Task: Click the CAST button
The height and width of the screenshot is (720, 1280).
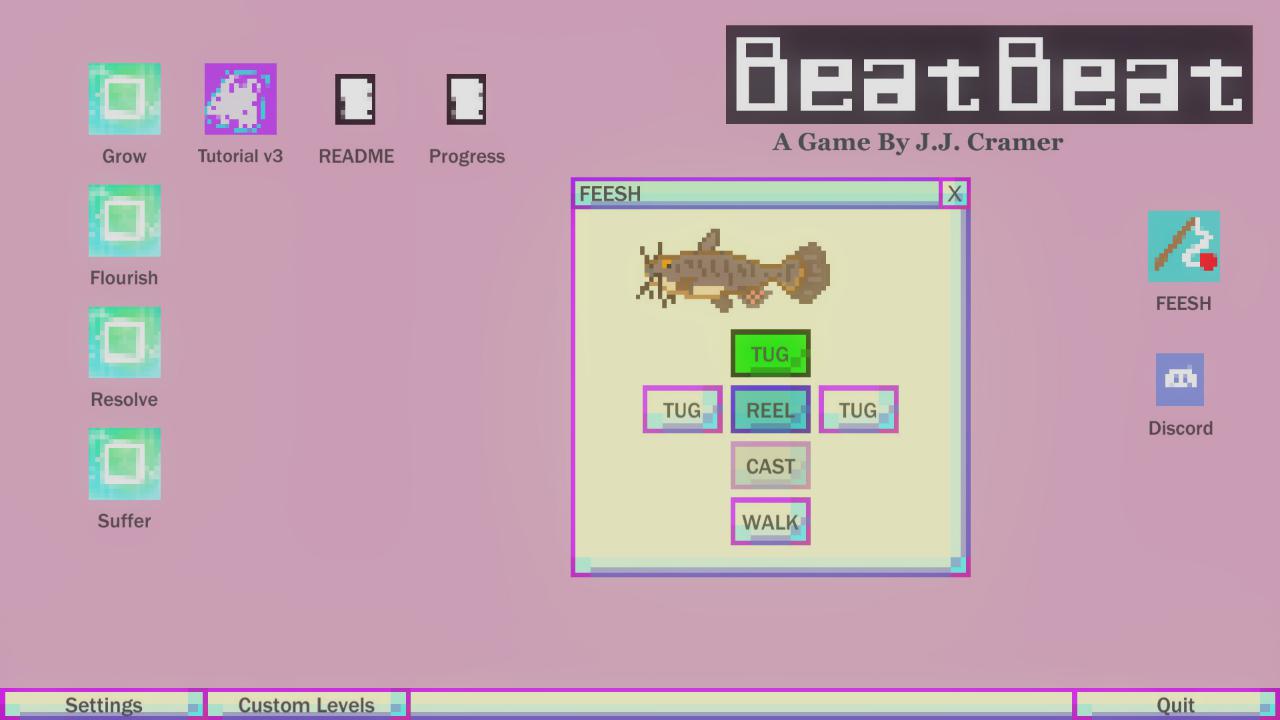Action: pyautogui.click(x=770, y=466)
